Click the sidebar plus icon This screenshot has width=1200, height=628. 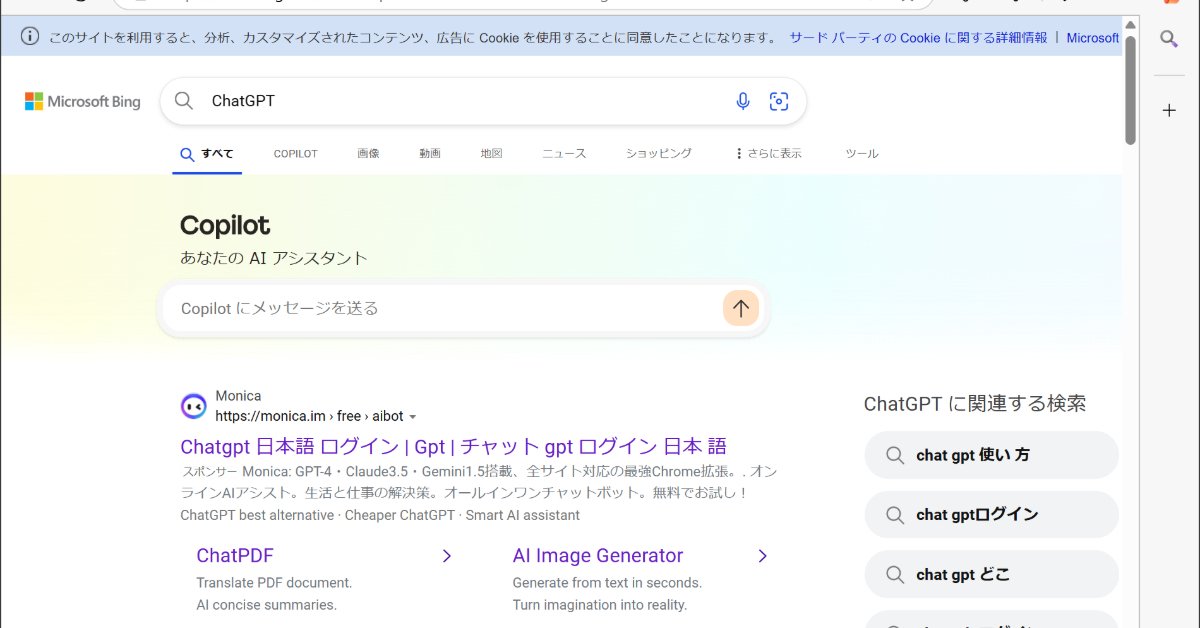1169,110
